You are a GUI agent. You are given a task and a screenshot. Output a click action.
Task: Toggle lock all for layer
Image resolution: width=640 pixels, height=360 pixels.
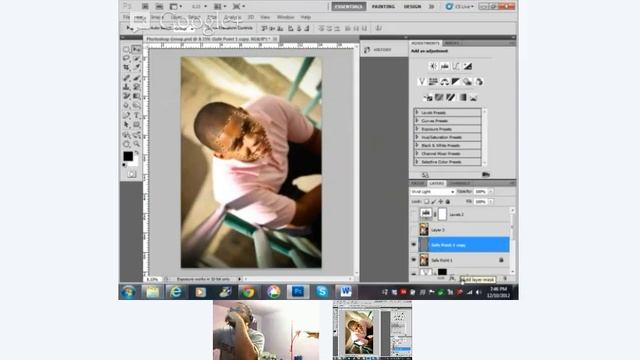(x=447, y=202)
